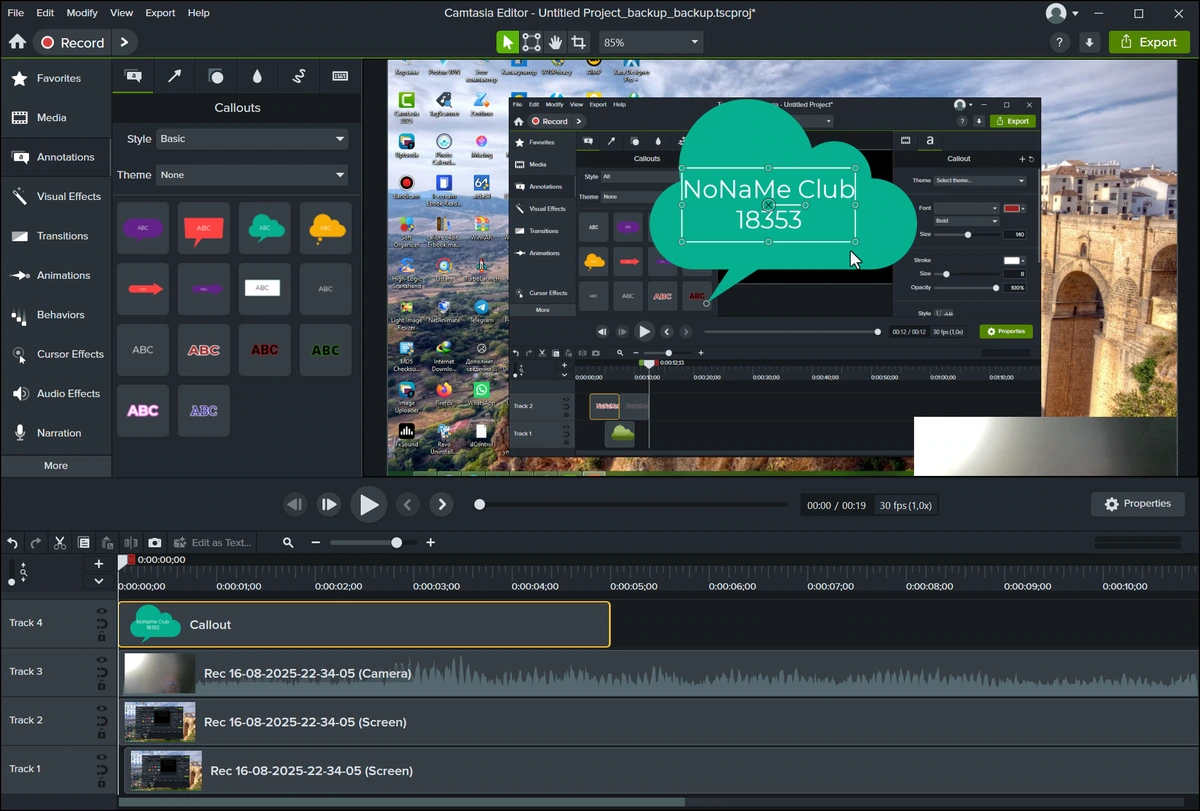This screenshot has width=1200, height=811.
Task: Select the Callouts annotation tab icon
Action: pos(132,76)
